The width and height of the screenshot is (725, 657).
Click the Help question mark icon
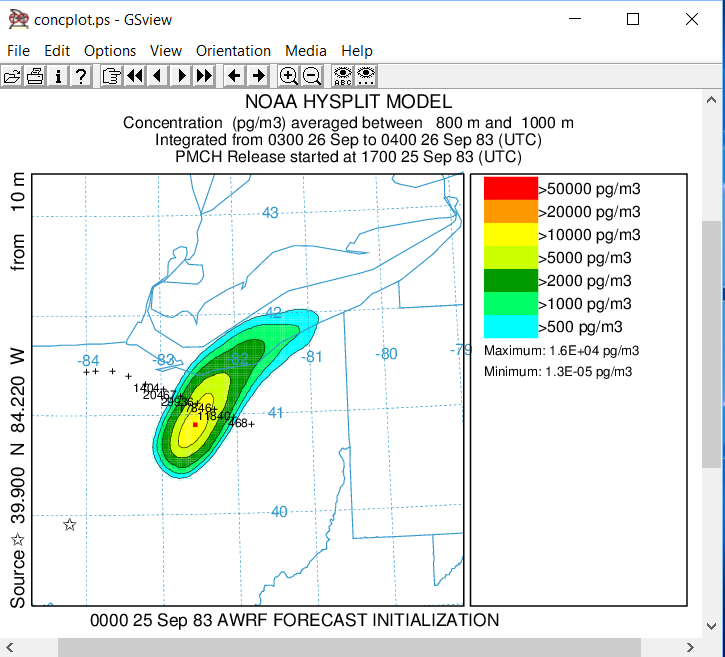tap(81, 76)
